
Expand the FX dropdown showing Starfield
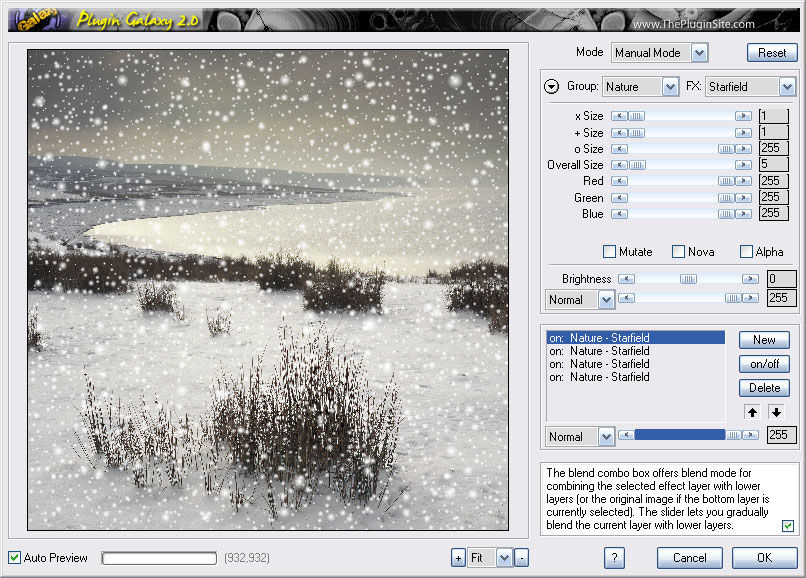point(750,87)
